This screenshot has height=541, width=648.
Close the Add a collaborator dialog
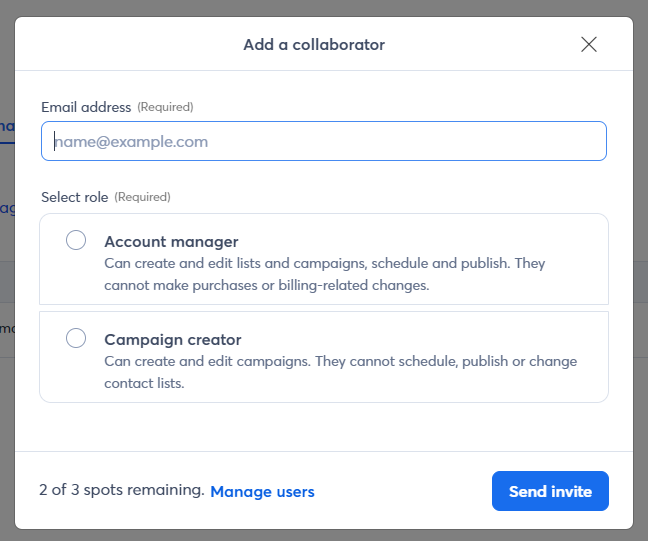(589, 44)
